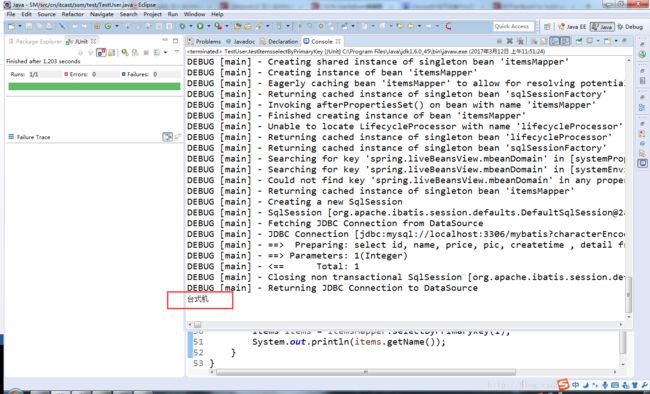This screenshot has width=650, height=394.
Task: Open the Run configurations dropdown arrow
Action: [x=209, y=27]
